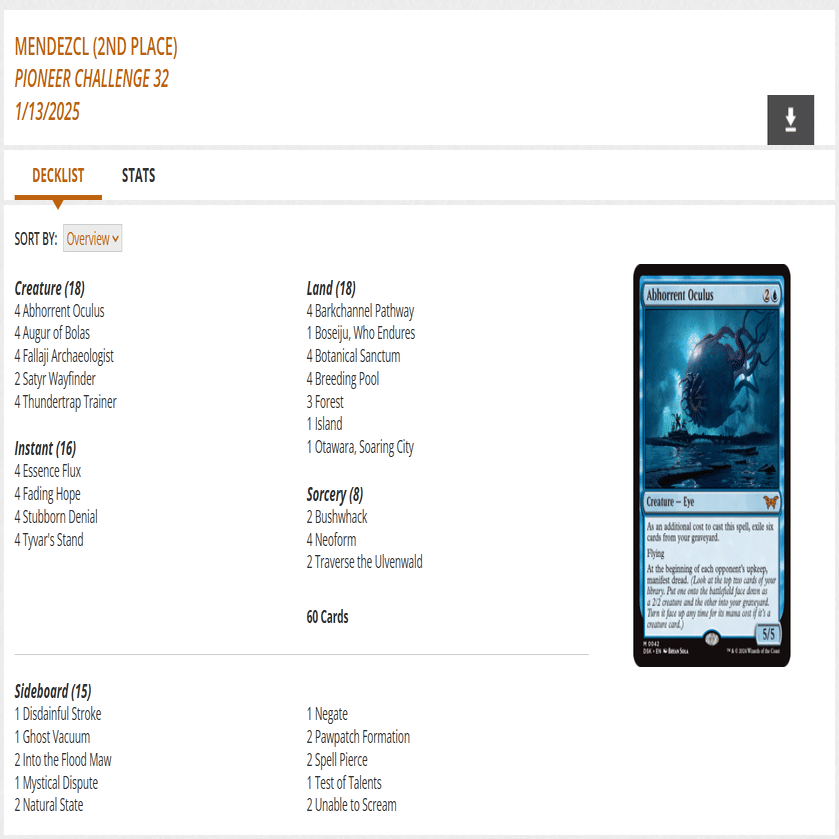Click the 60 Cards total text
The image size is (839, 839).
pyautogui.click(x=327, y=617)
